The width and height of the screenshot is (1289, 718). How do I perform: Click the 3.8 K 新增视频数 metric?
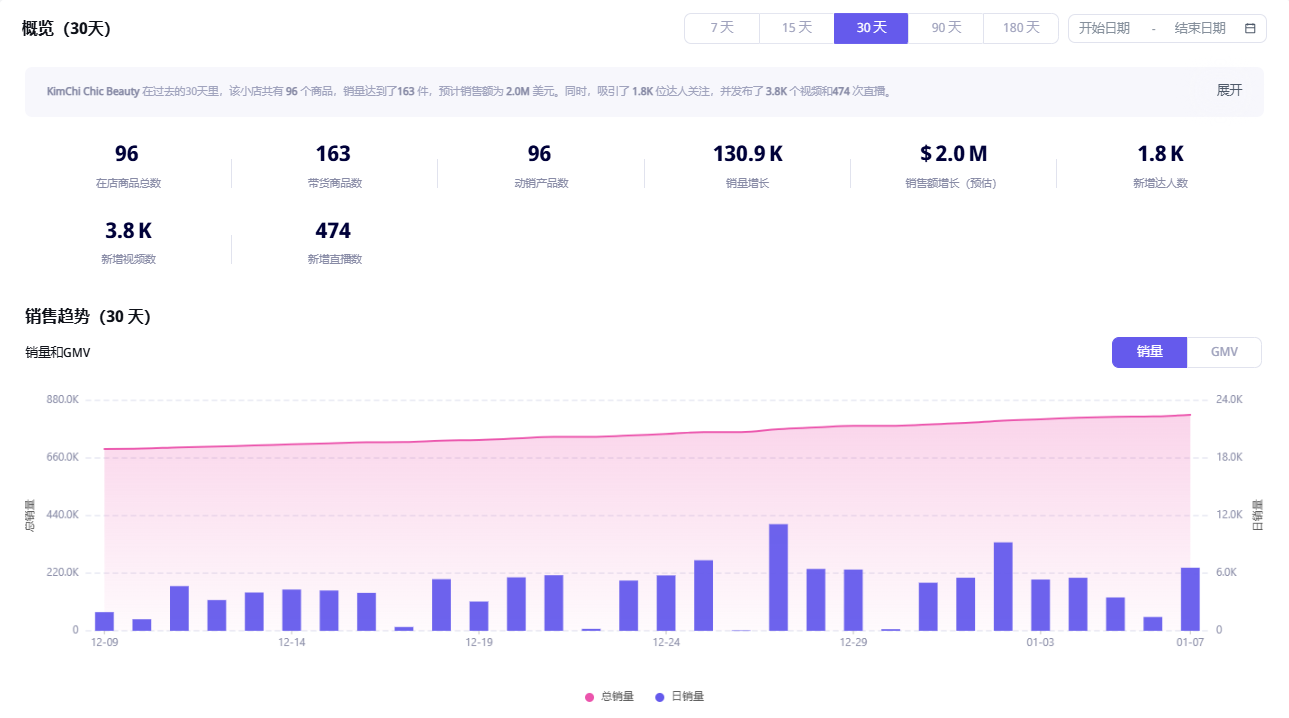pyautogui.click(x=128, y=231)
